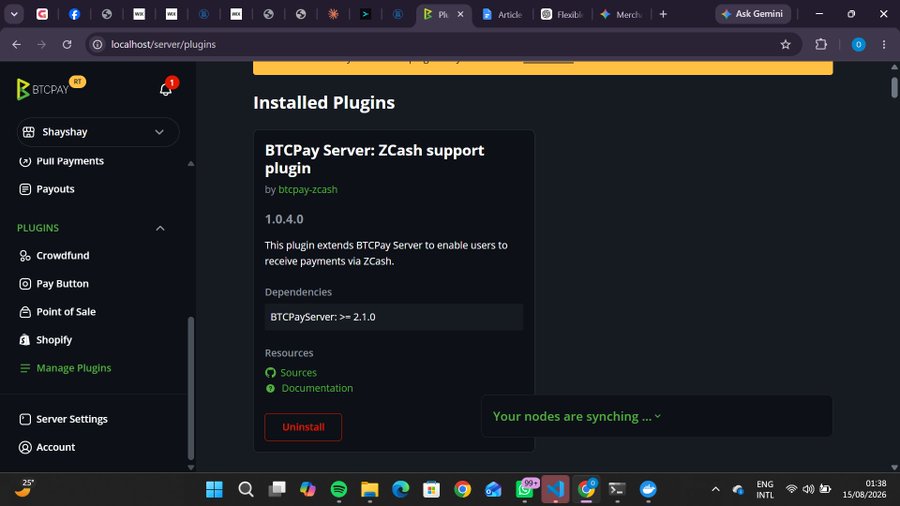Image resolution: width=900 pixels, height=506 pixels.
Task: Open WhatsApp with 99+ badge
Action: coord(525,489)
